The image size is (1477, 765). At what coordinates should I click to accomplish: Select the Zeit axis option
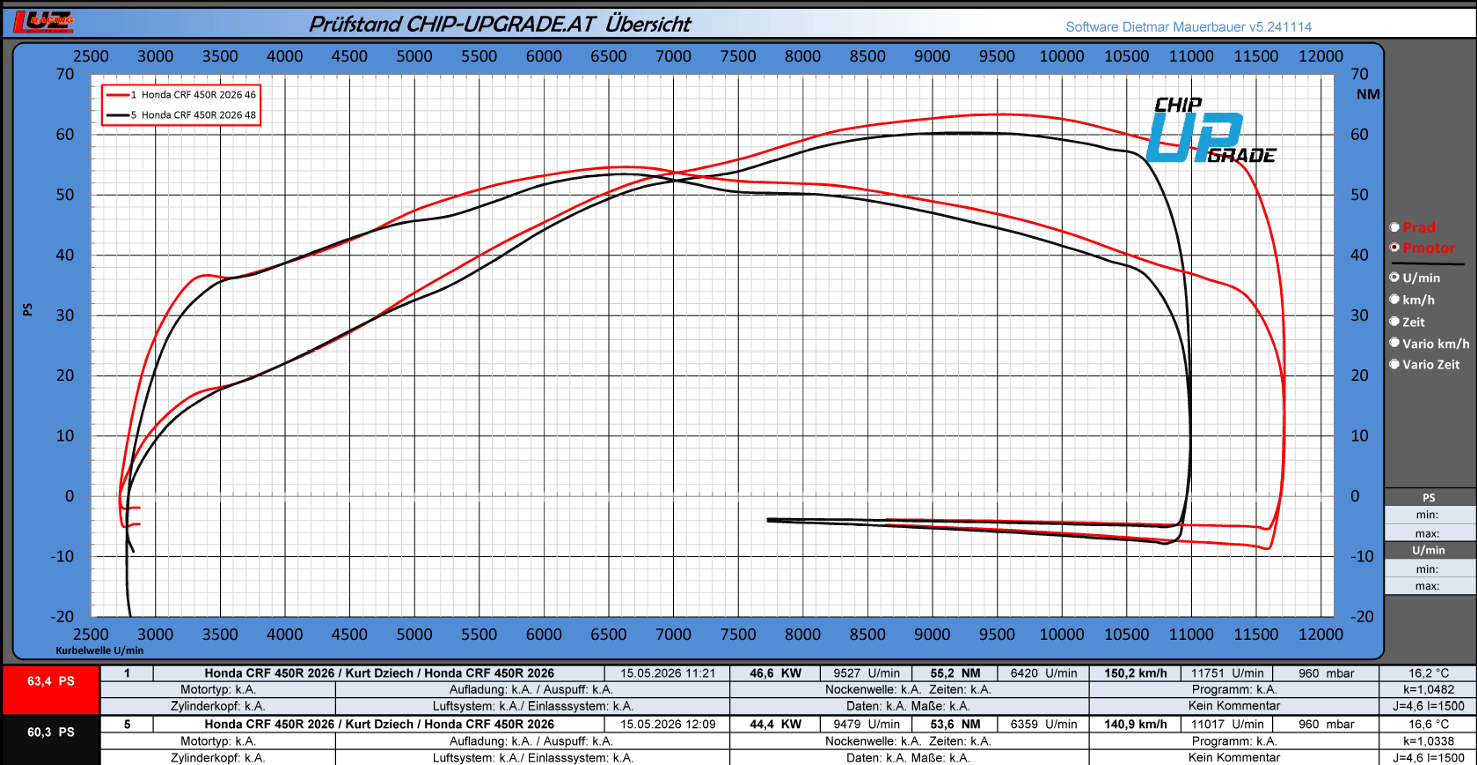tap(1395, 322)
